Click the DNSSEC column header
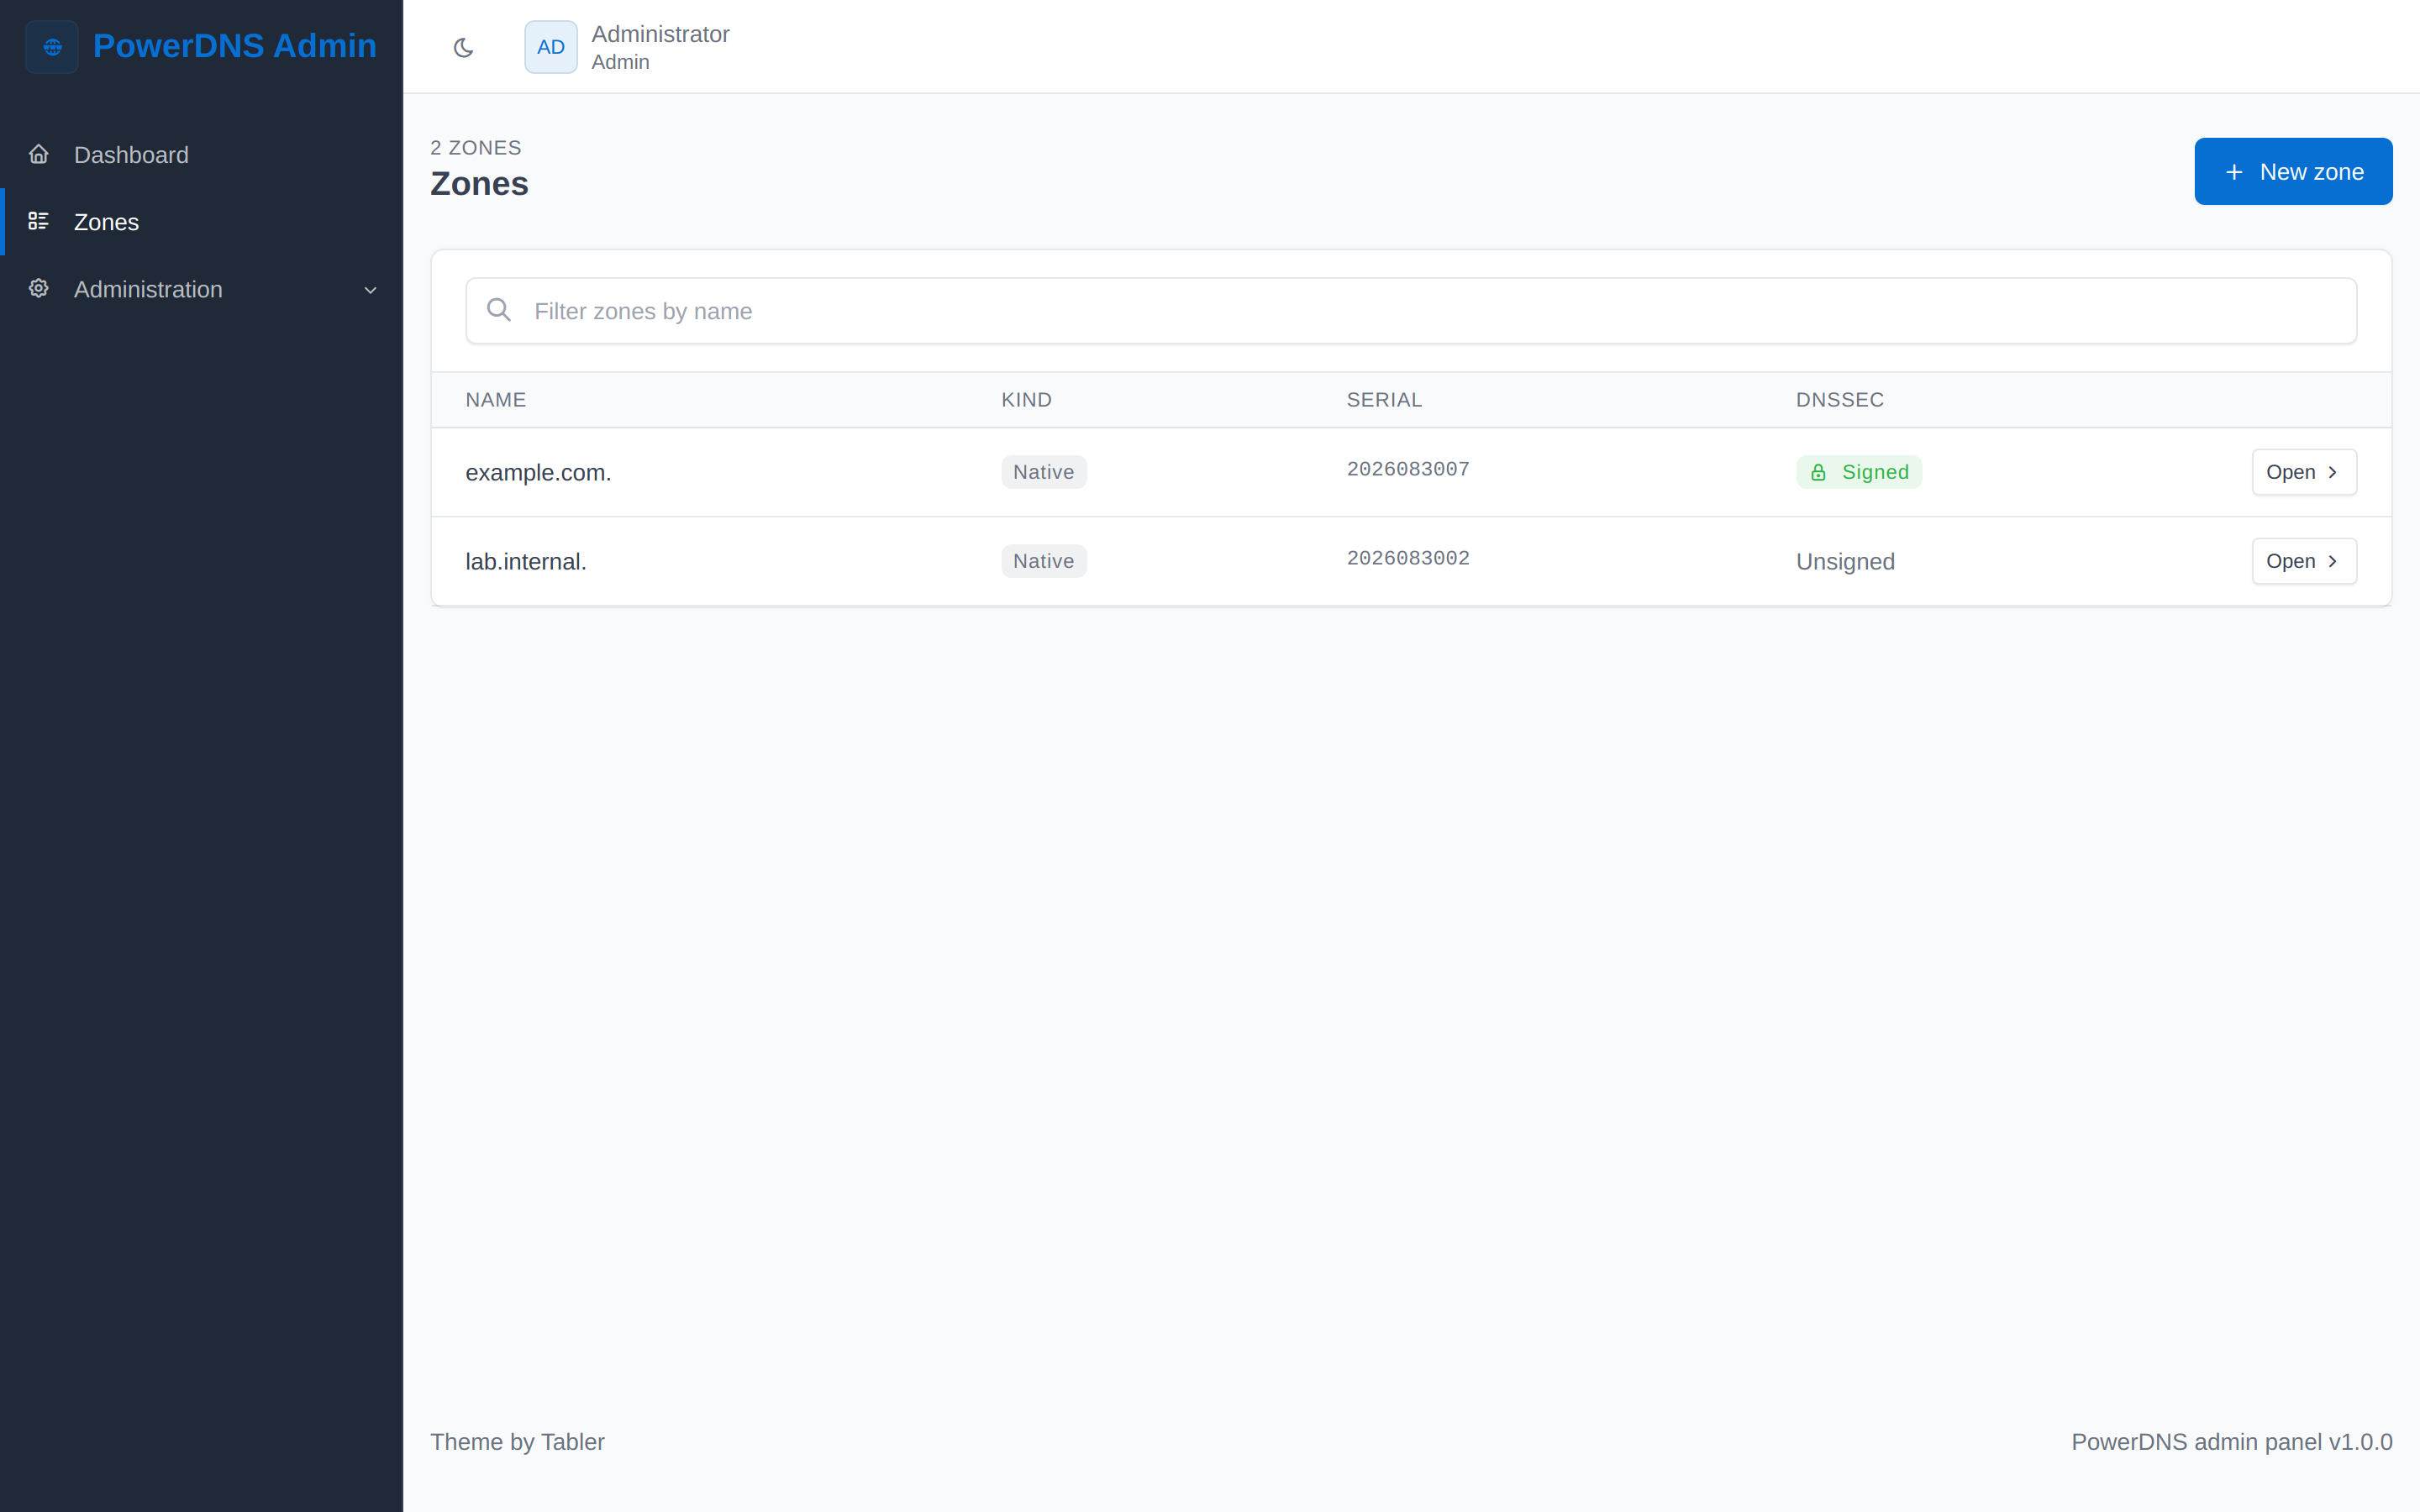Screen dimensions: 2420x1512 (x=1839, y=400)
